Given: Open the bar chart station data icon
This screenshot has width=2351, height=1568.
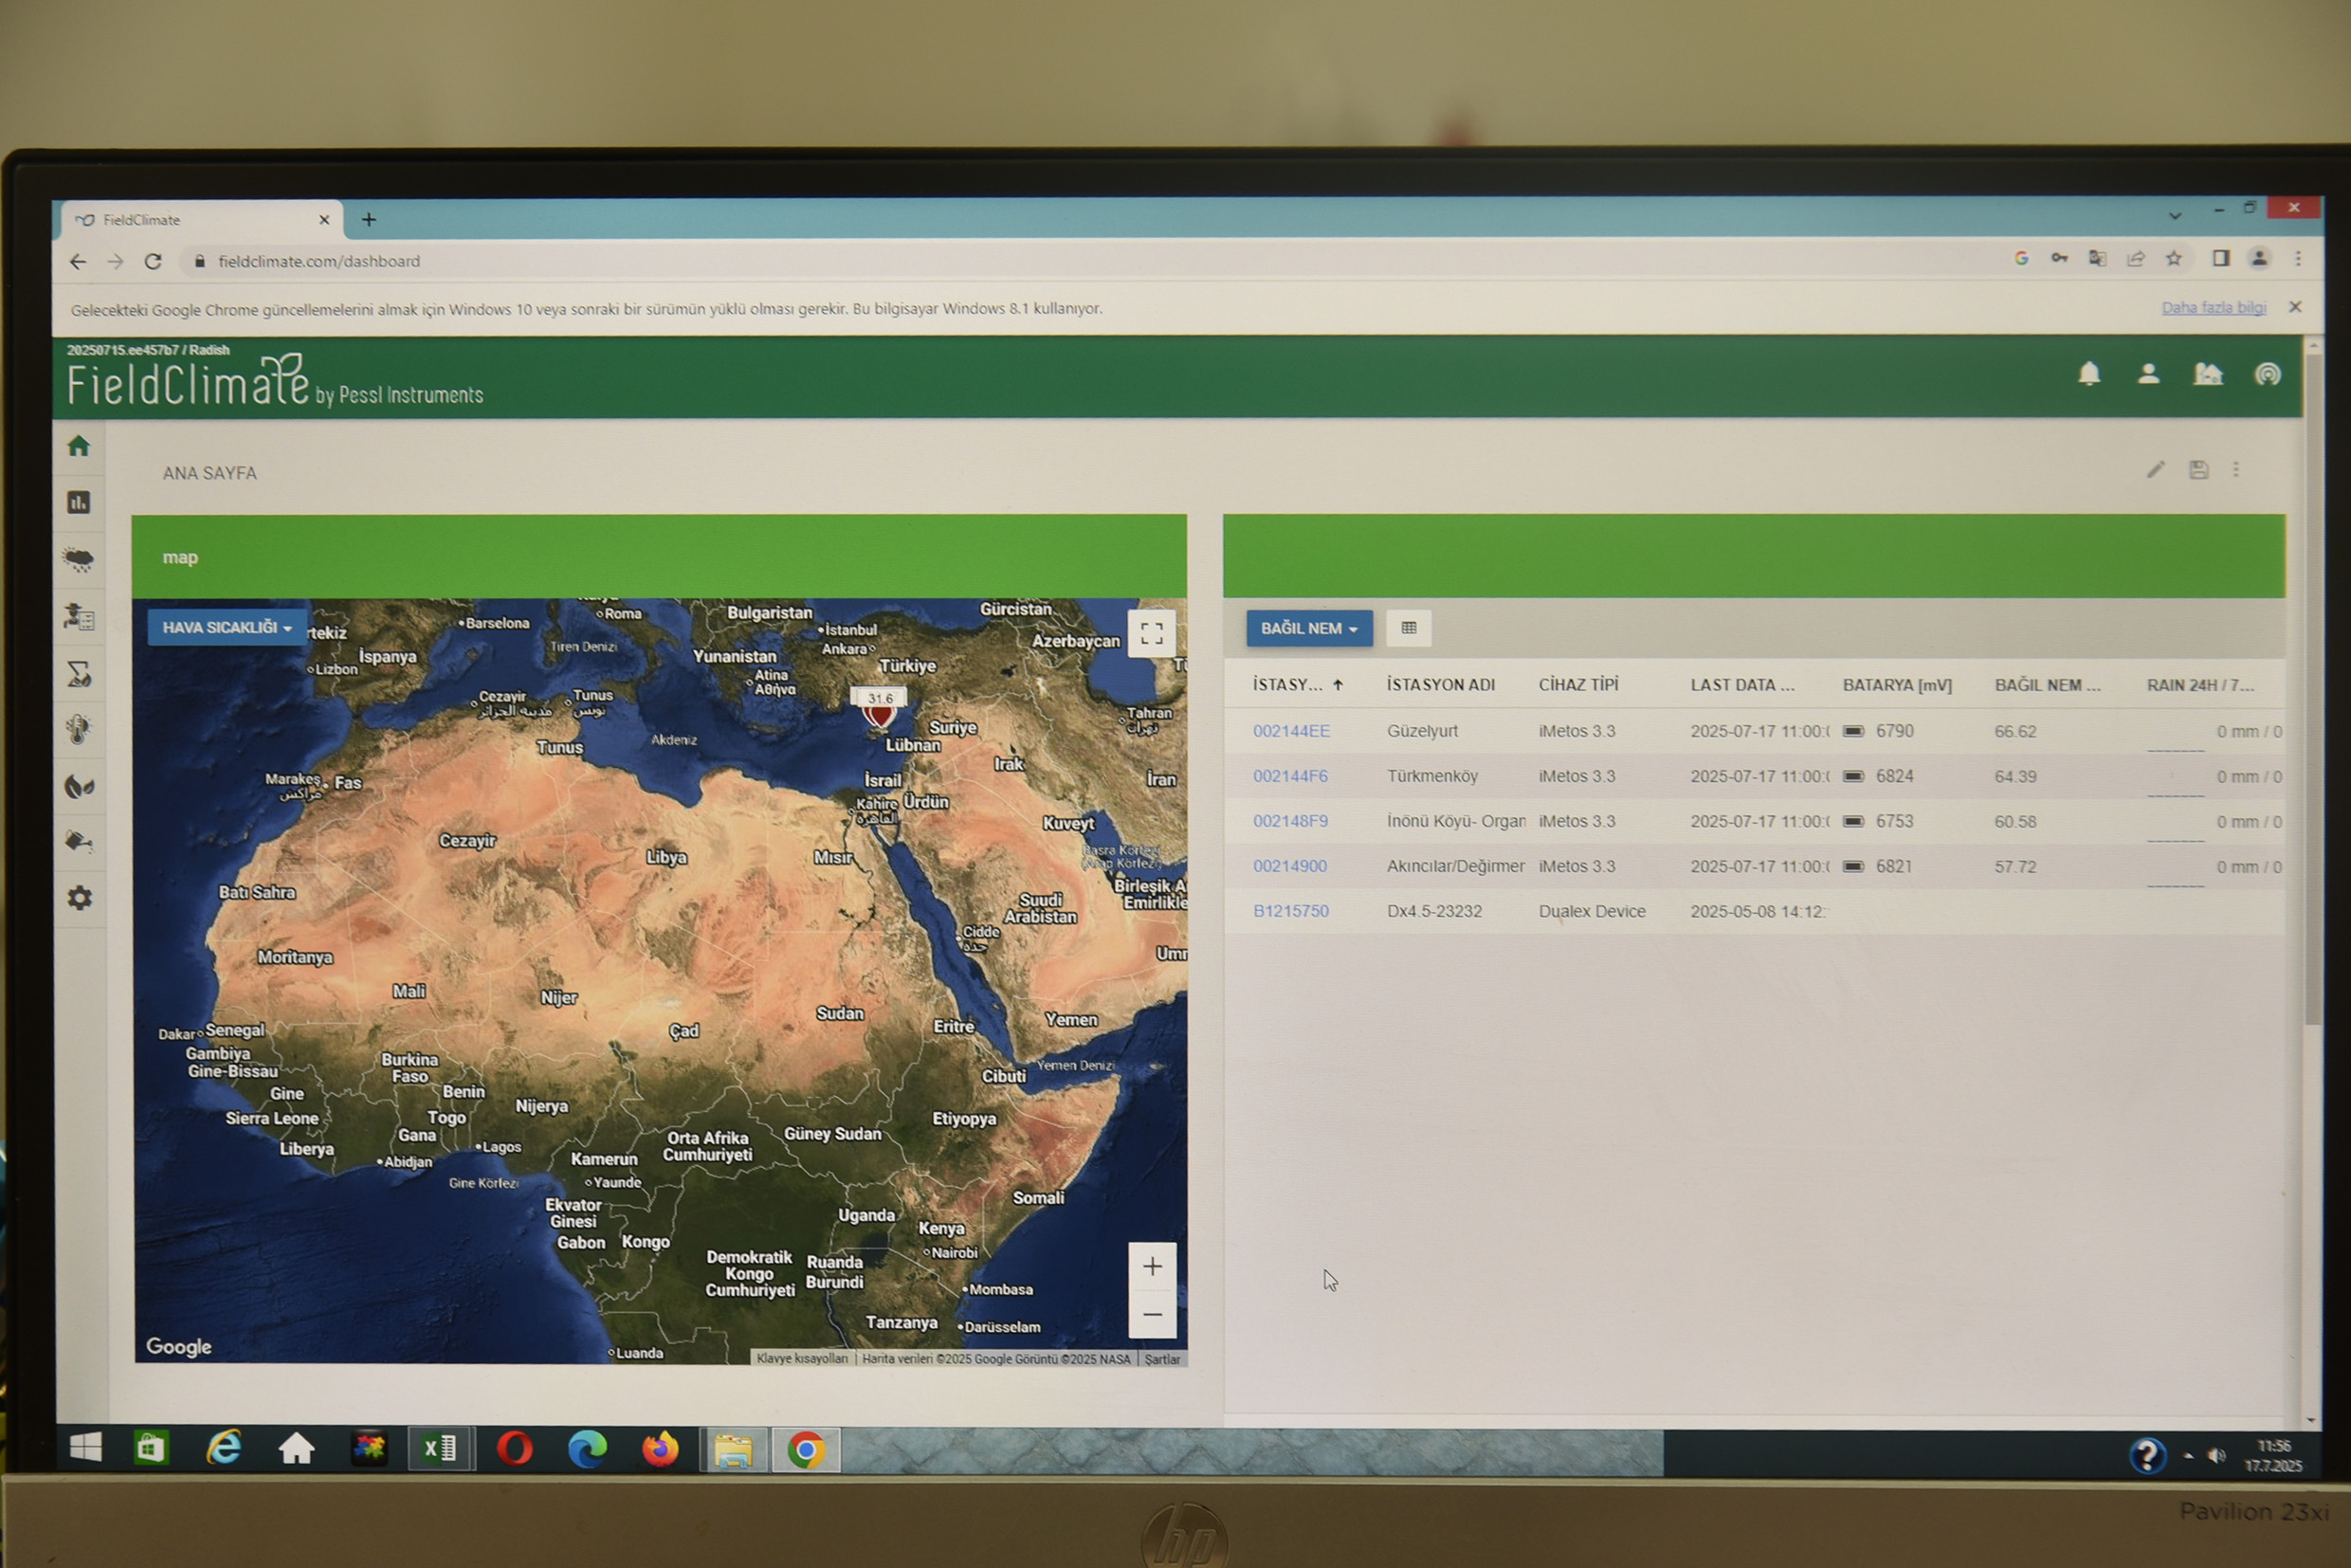Looking at the screenshot, I should pyautogui.click(x=79, y=502).
